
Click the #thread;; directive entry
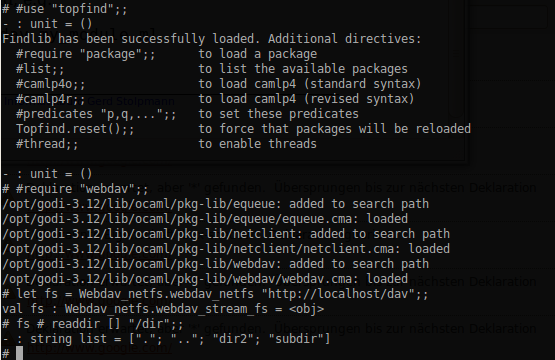pyautogui.click(x=47, y=144)
